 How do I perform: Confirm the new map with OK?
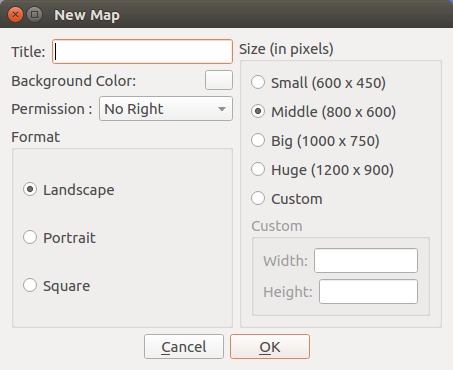pyautogui.click(x=270, y=347)
